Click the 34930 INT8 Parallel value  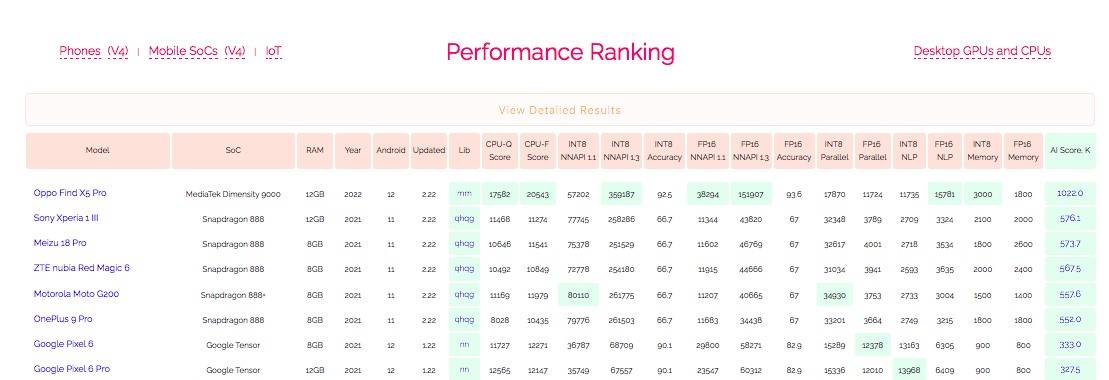(x=835, y=294)
